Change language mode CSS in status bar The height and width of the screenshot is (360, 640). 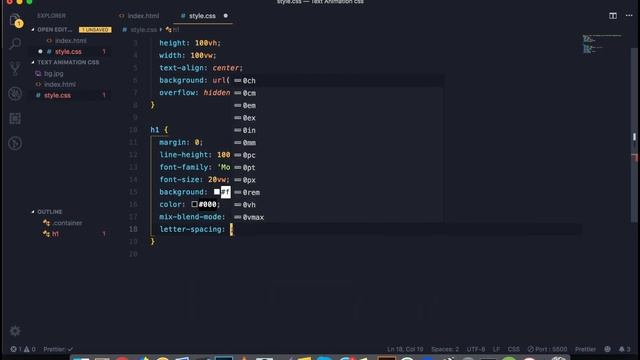pyautogui.click(x=513, y=349)
